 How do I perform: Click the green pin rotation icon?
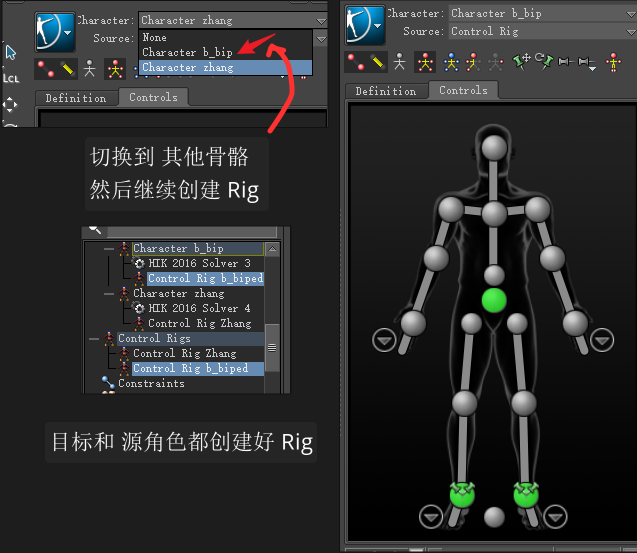click(x=542, y=63)
